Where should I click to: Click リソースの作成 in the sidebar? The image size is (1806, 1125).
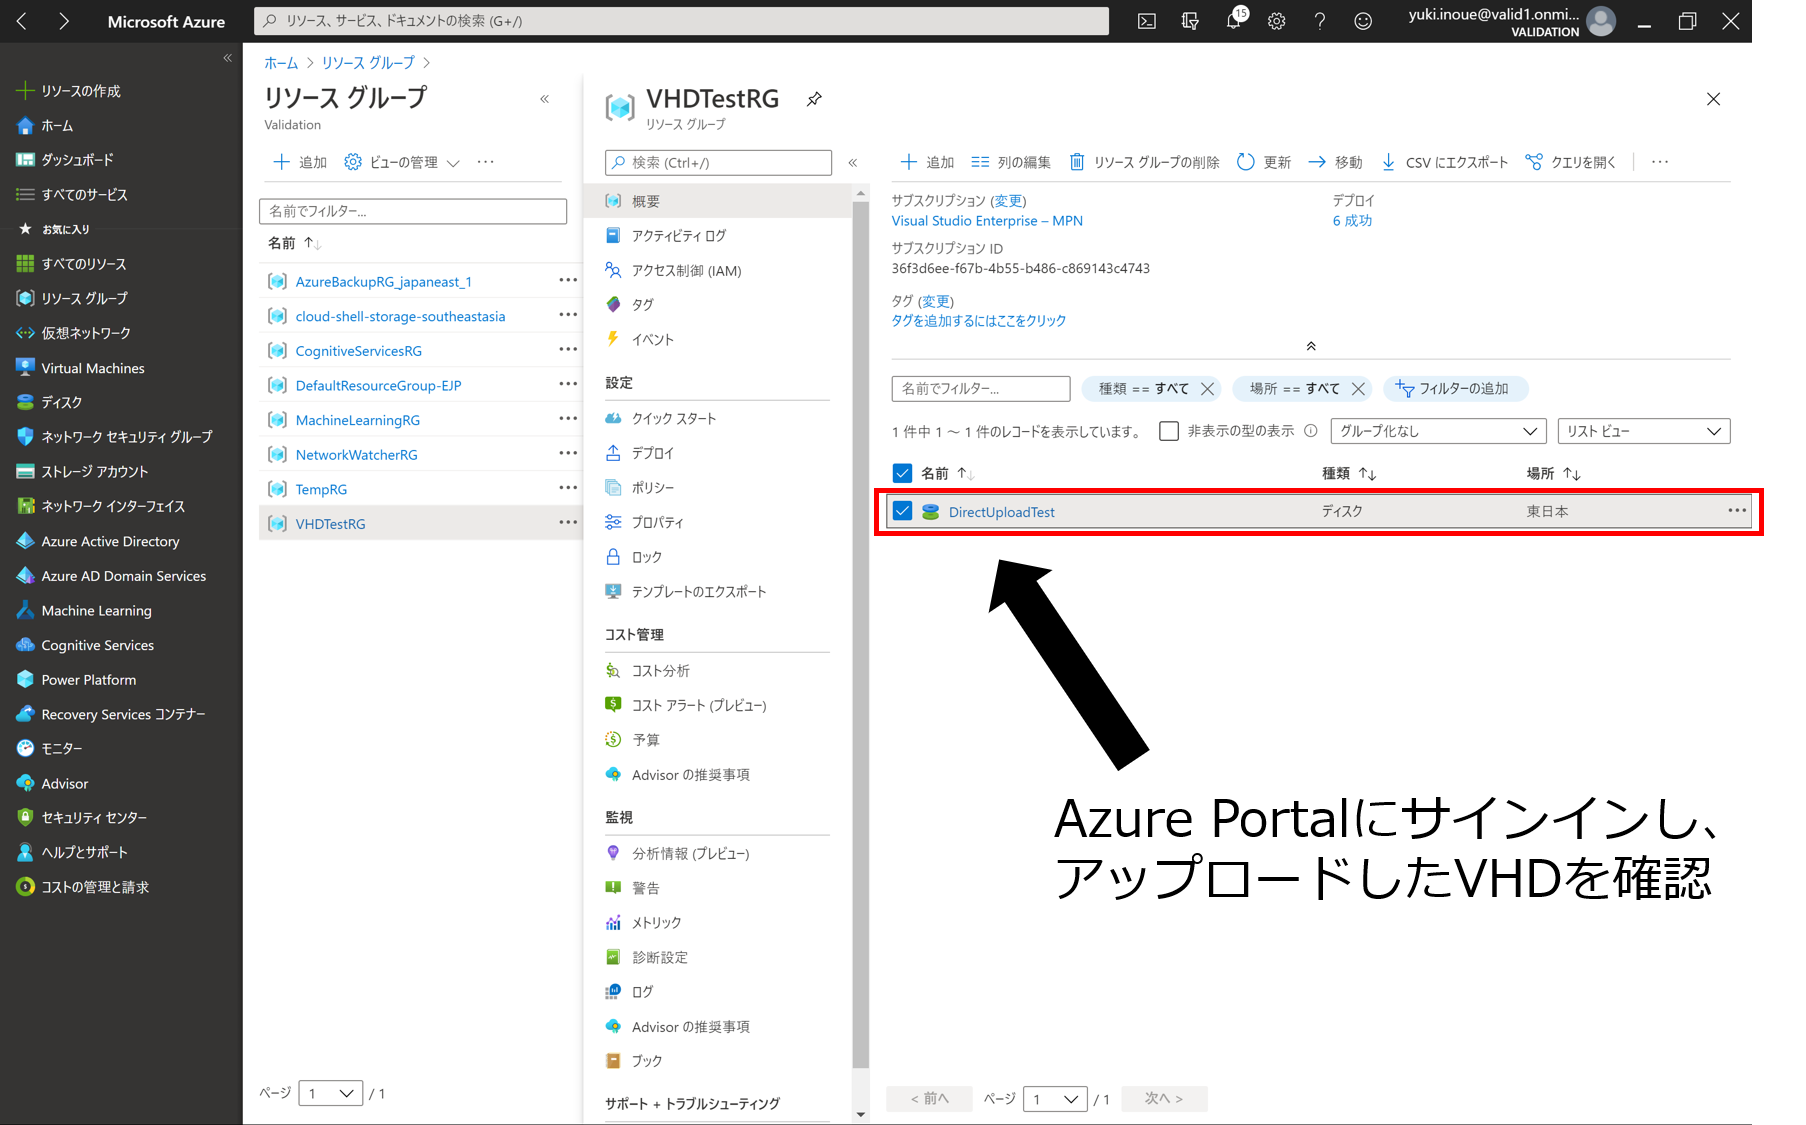(x=80, y=91)
